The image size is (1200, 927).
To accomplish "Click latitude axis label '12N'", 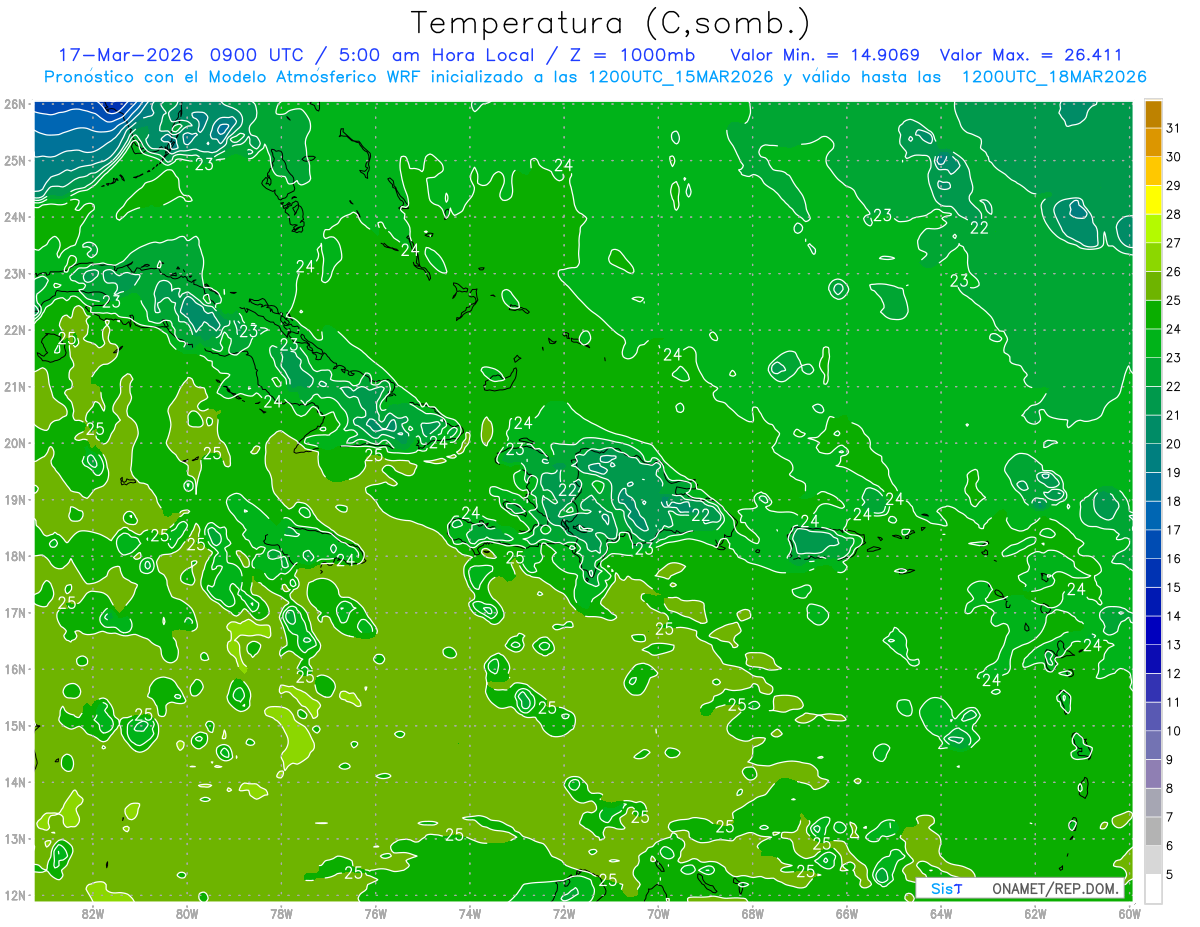I will pos(14,895).
